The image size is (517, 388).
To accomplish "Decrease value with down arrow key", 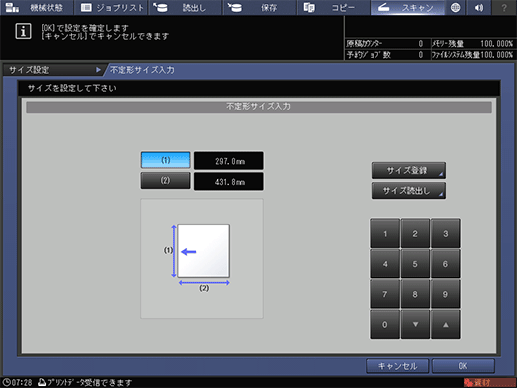I will tap(415, 325).
